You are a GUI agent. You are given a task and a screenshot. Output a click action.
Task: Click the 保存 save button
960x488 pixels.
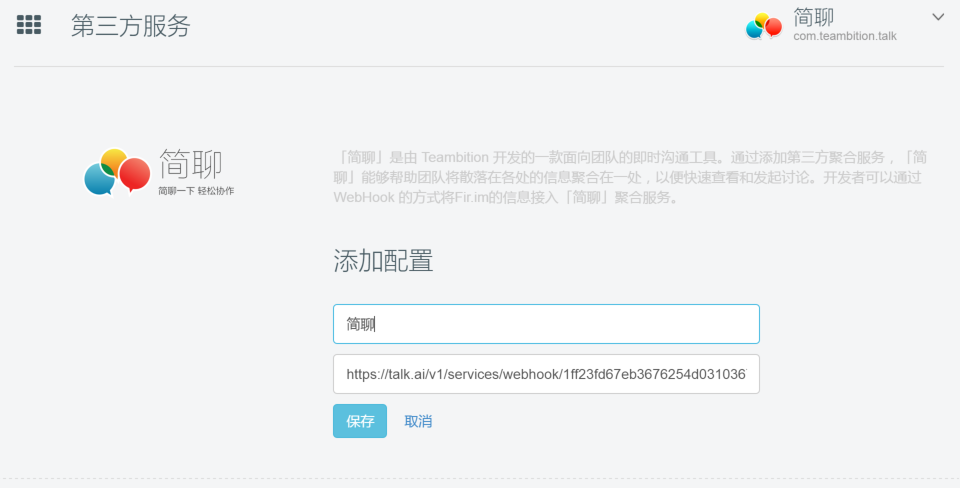pyautogui.click(x=360, y=421)
